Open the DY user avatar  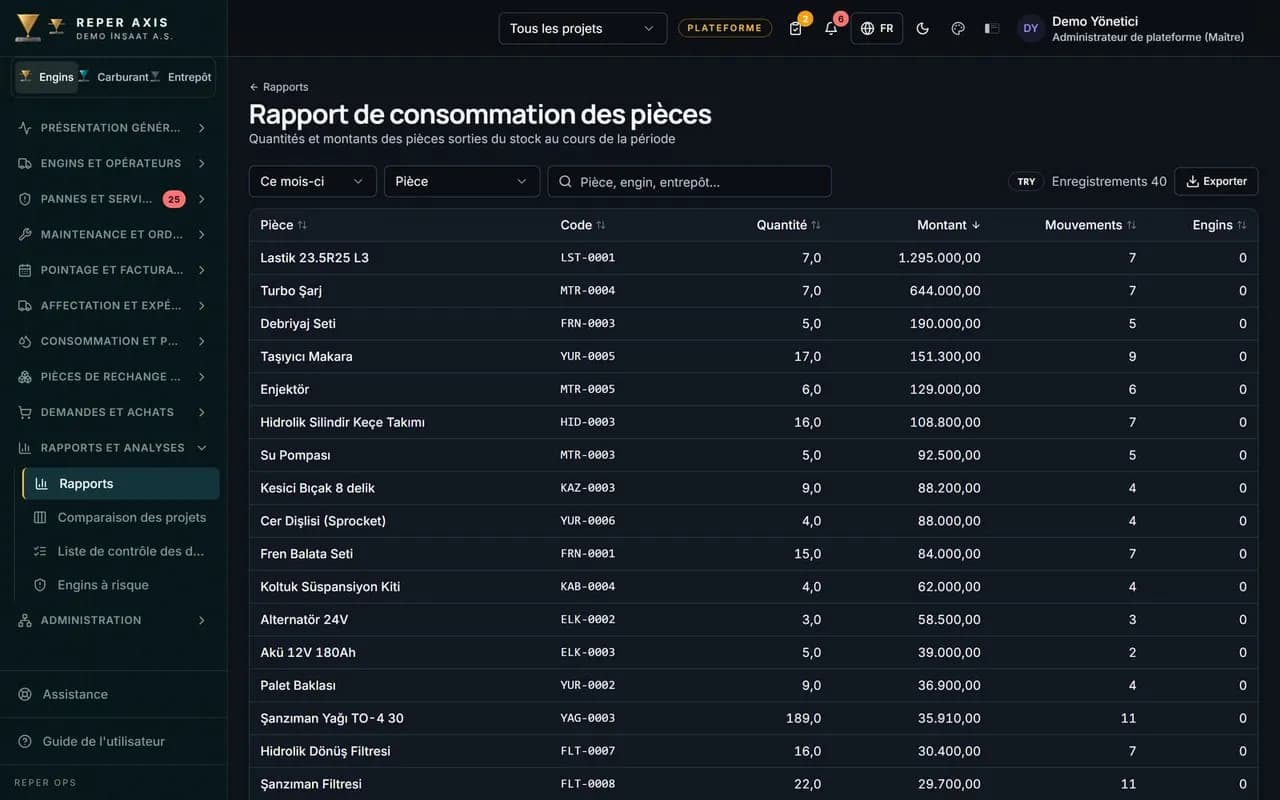1031,28
